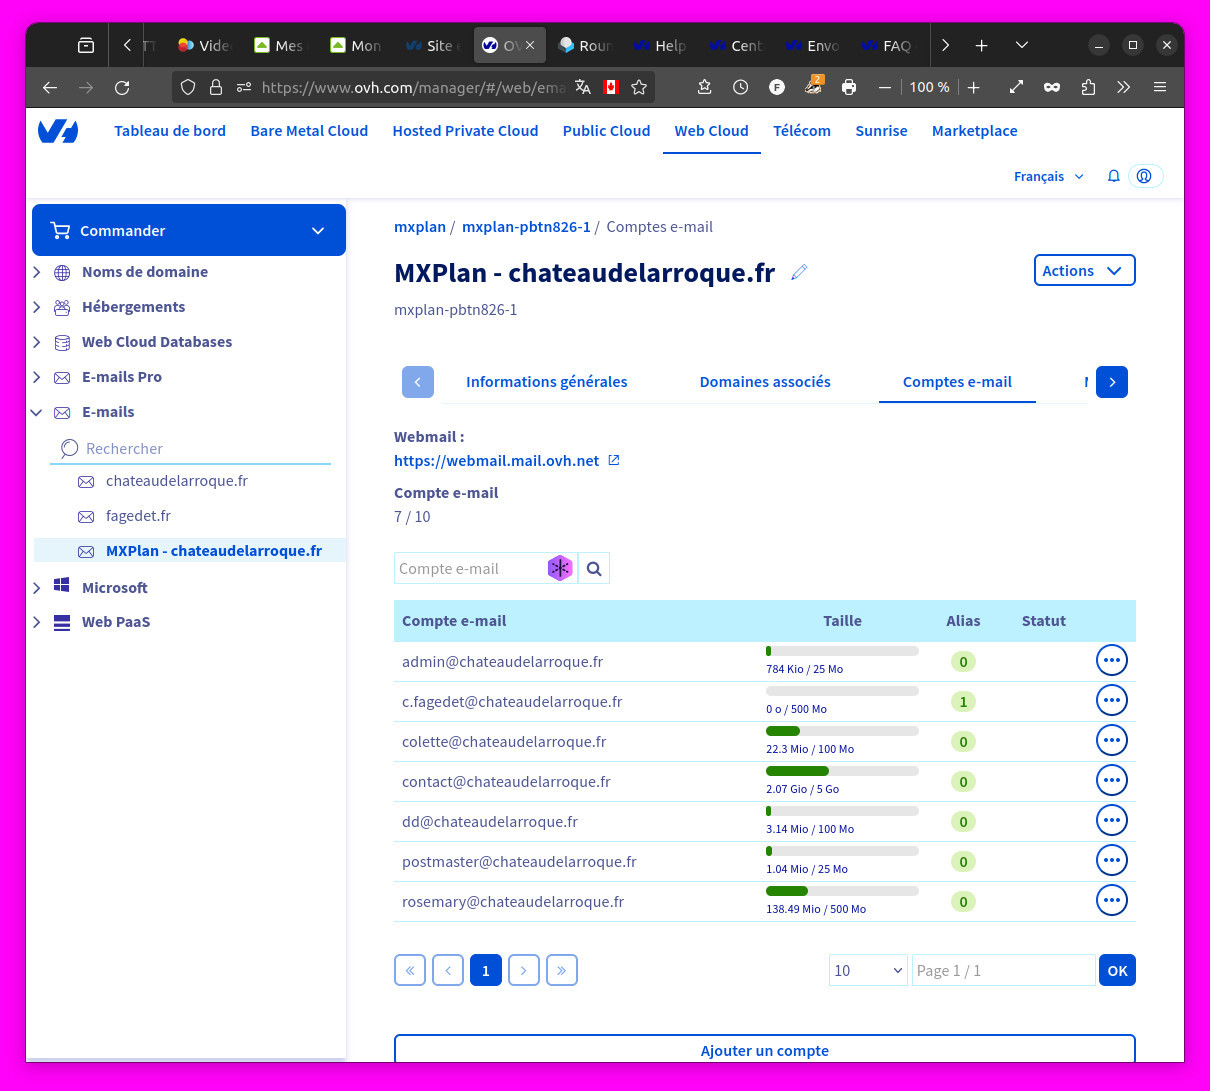
Task: Open a new browser tab with plus
Action: click(982, 45)
